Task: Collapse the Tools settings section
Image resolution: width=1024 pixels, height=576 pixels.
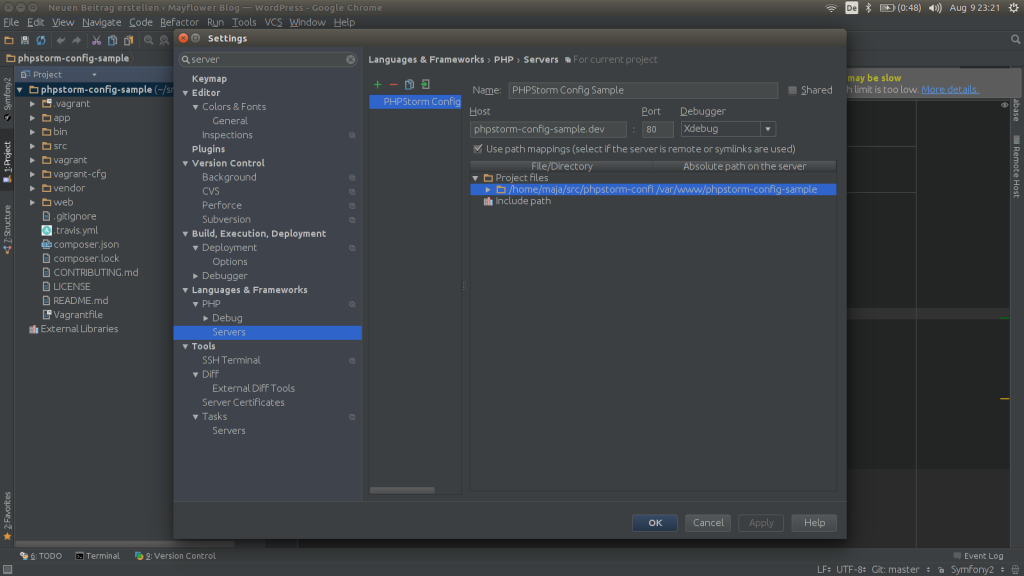Action: pyautogui.click(x=185, y=347)
